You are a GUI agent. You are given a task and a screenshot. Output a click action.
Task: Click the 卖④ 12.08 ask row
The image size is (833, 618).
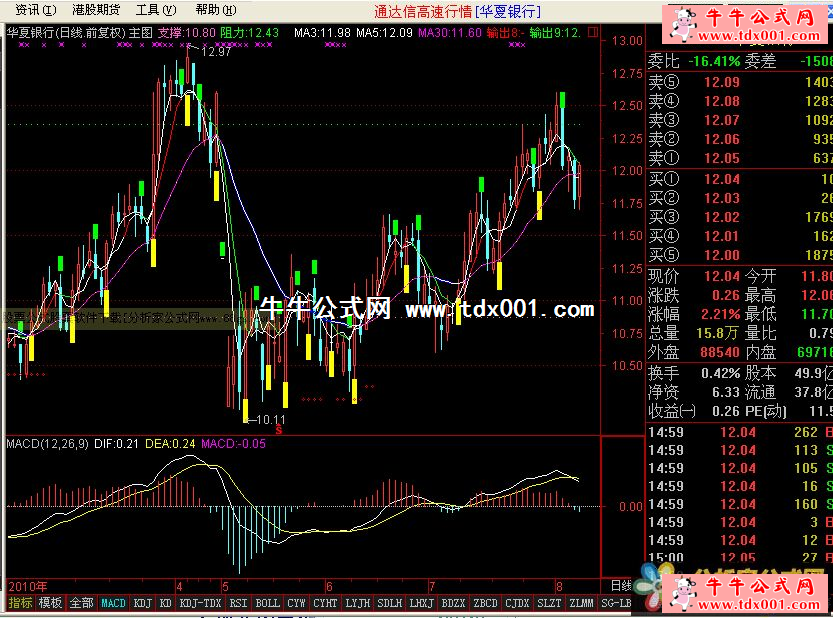pyautogui.click(x=740, y=101)
